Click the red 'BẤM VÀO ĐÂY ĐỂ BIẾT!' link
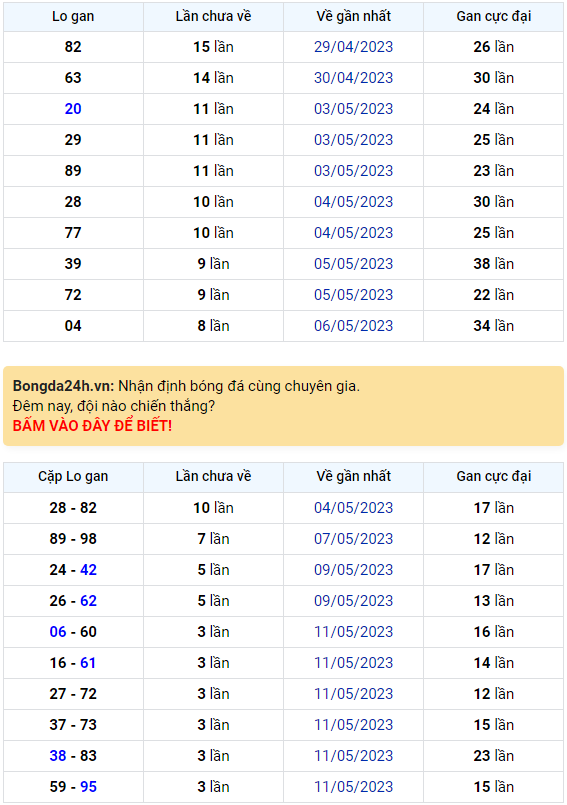The image size is (567, 805). 92,426
